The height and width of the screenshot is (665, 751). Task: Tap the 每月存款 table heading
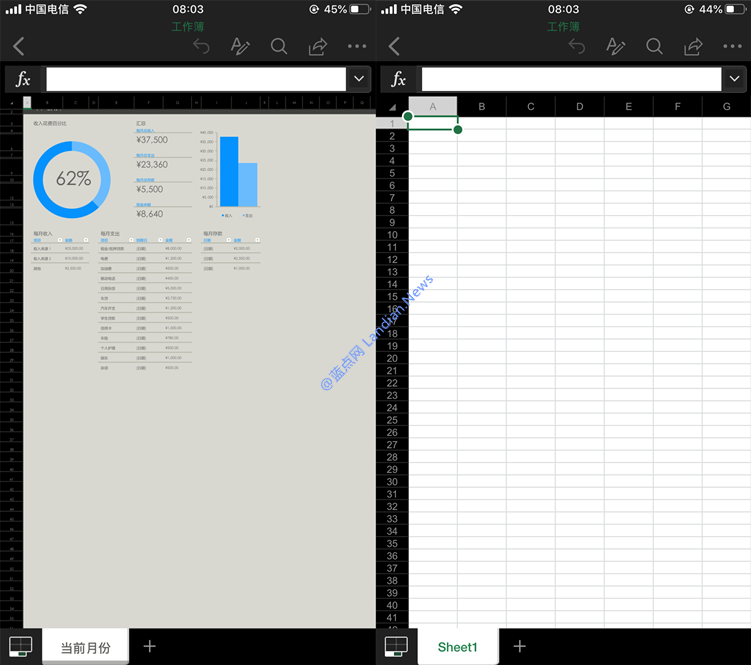point(213,234)
